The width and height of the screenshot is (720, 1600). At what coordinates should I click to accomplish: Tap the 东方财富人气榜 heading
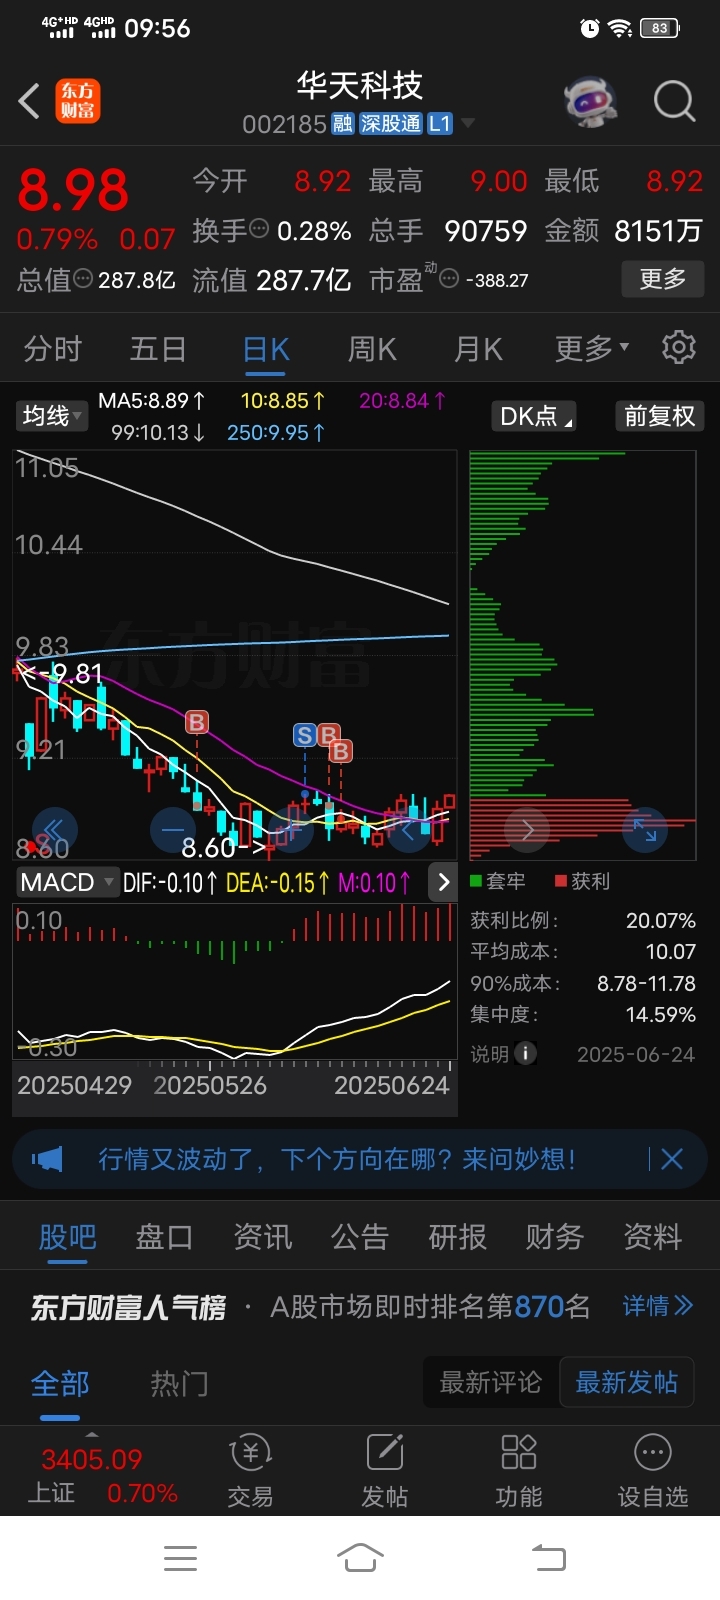click(x=128, y=1307)
